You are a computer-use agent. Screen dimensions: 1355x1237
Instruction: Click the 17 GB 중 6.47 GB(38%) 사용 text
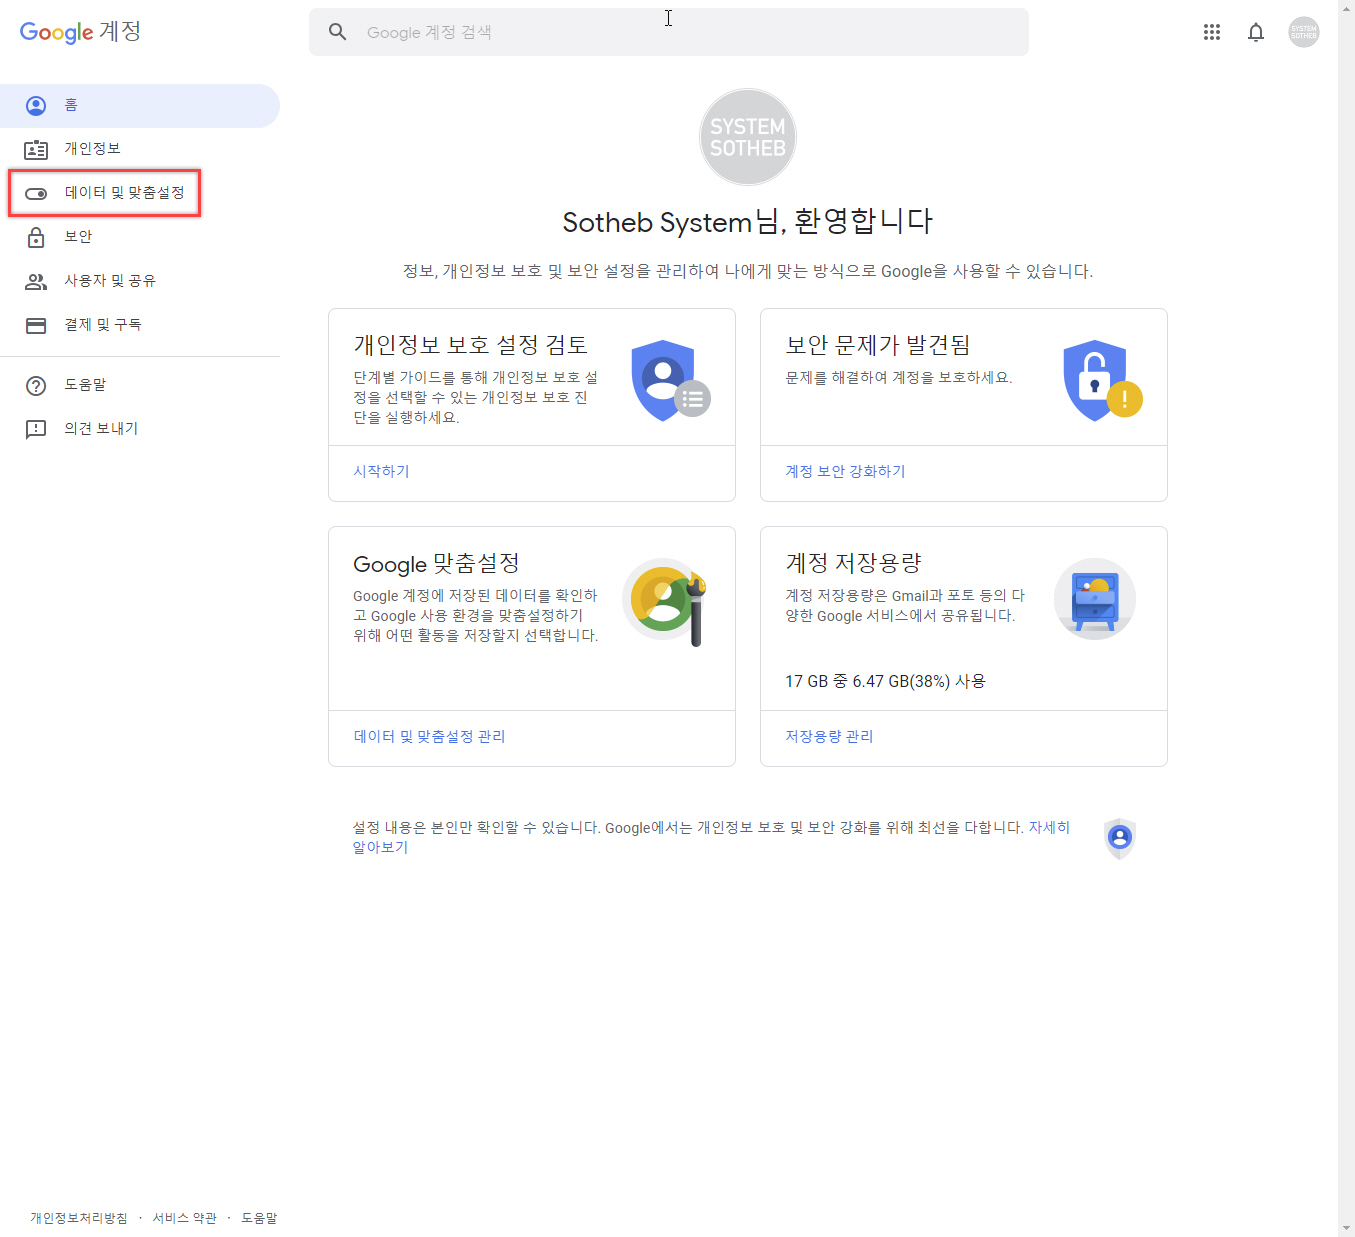[x=885, y=681]
